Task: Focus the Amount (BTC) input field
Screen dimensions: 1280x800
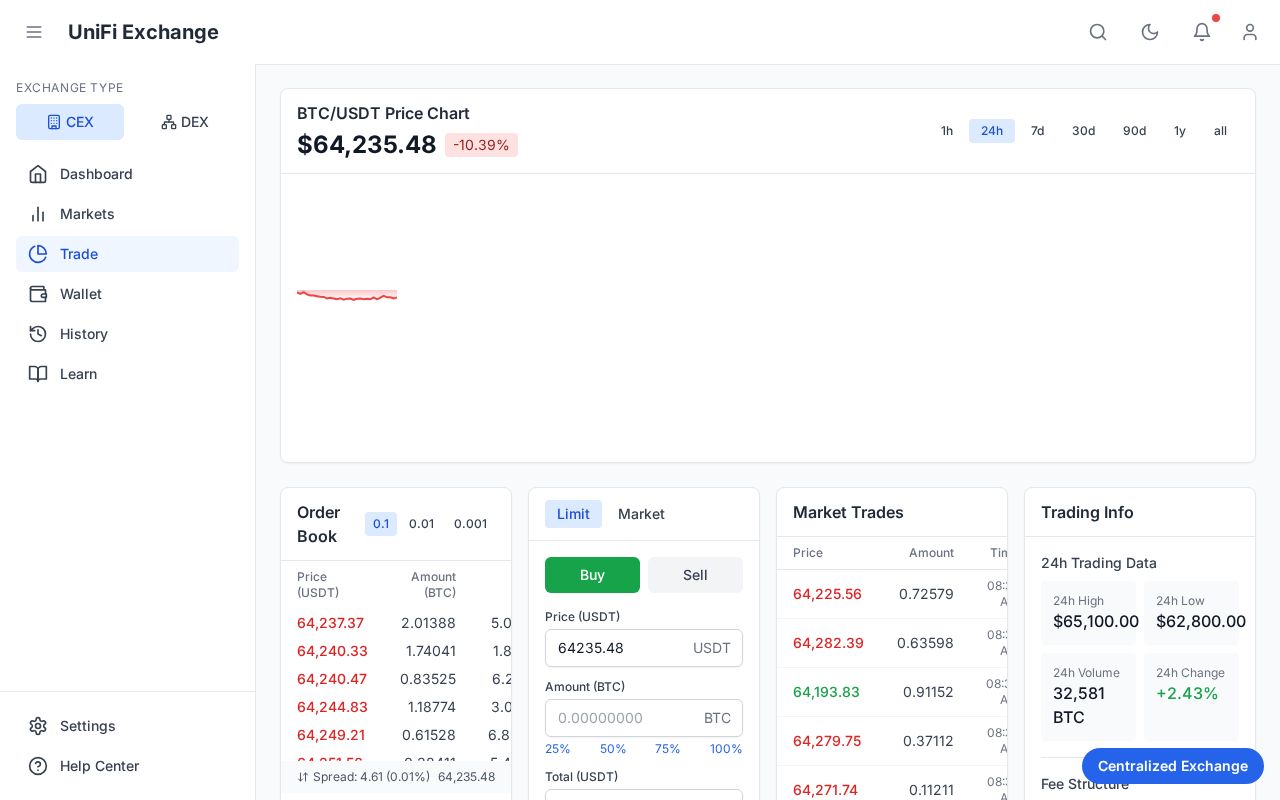Action: coord(644,718)
